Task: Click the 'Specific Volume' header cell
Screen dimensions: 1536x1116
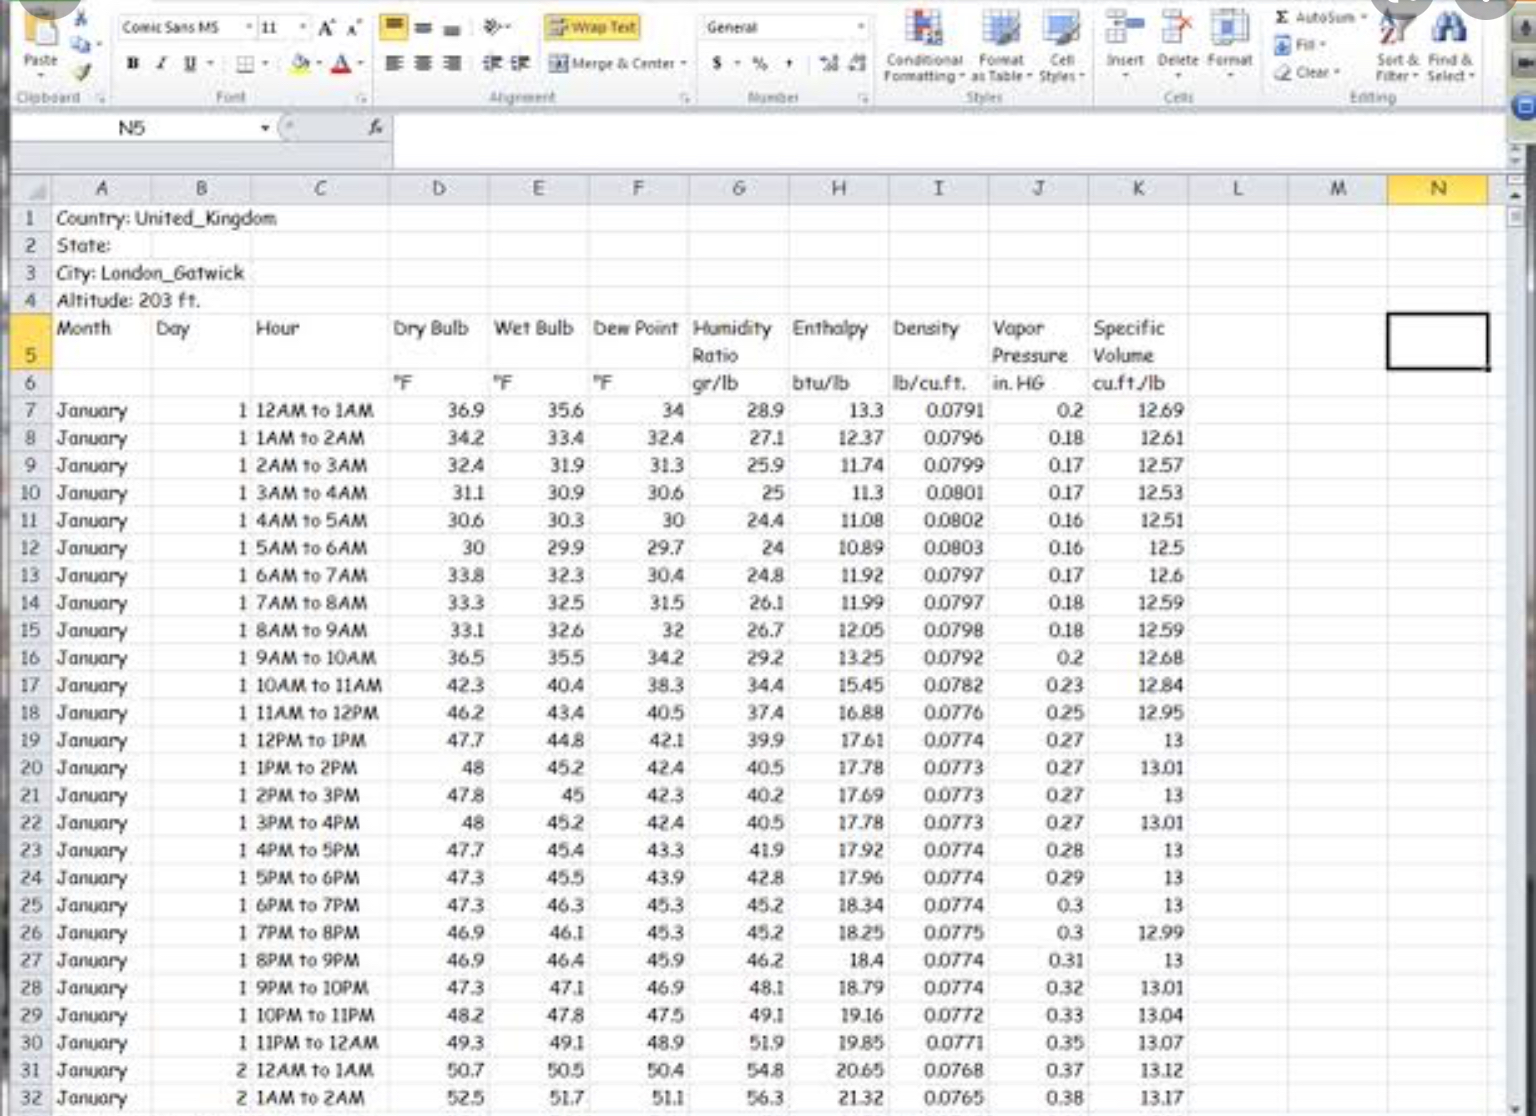Action: pyautogui.click(x=1138, y=341)
